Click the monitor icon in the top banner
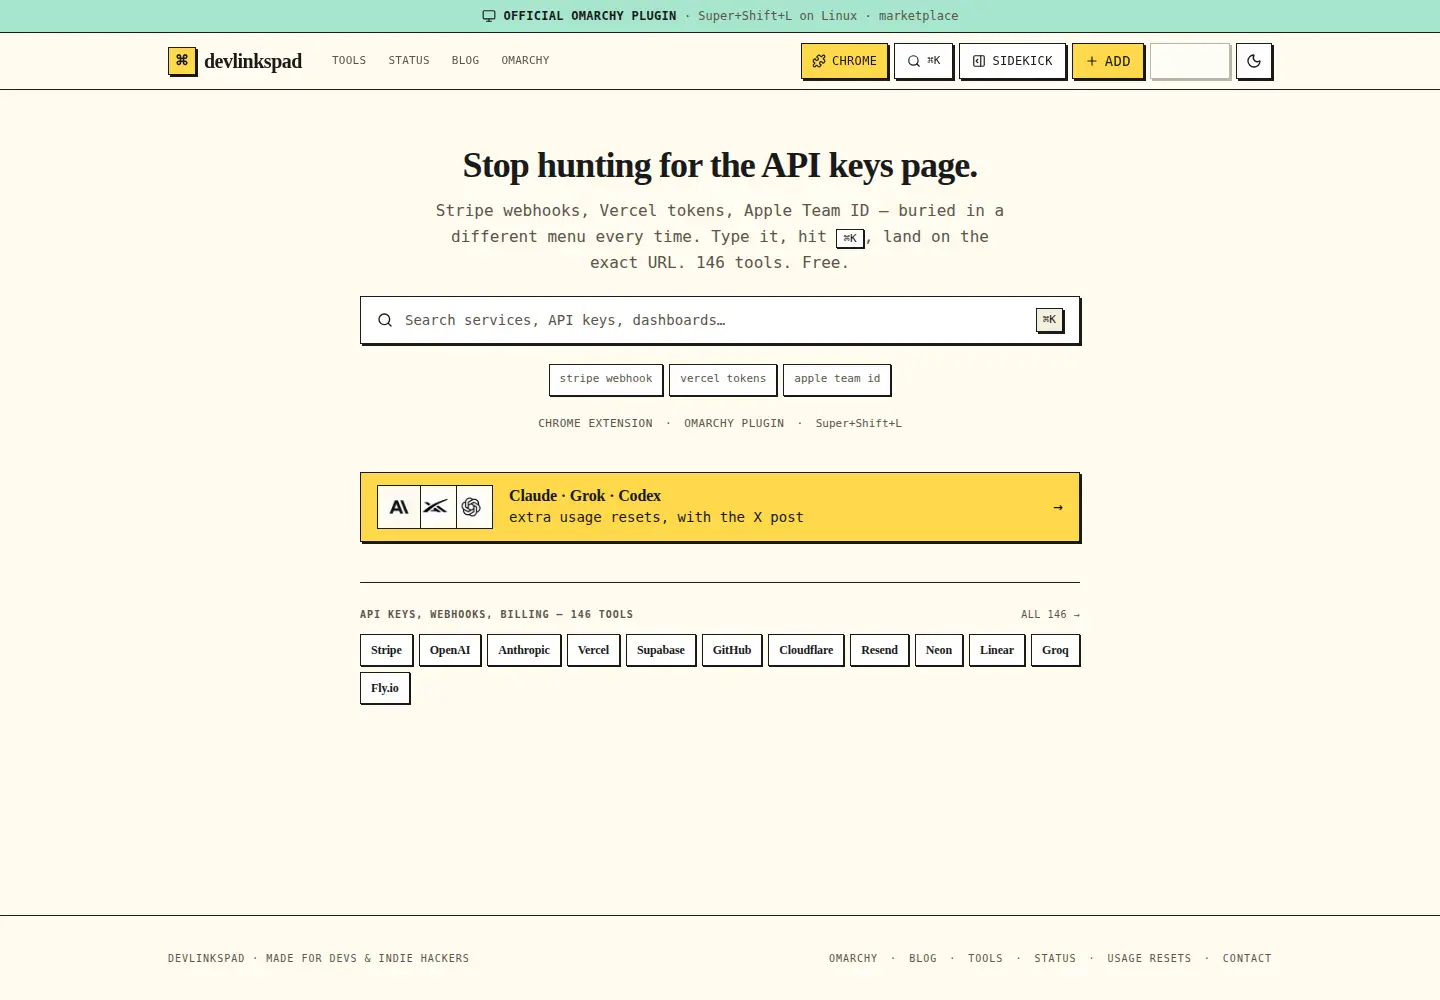 tap(489, 16)
